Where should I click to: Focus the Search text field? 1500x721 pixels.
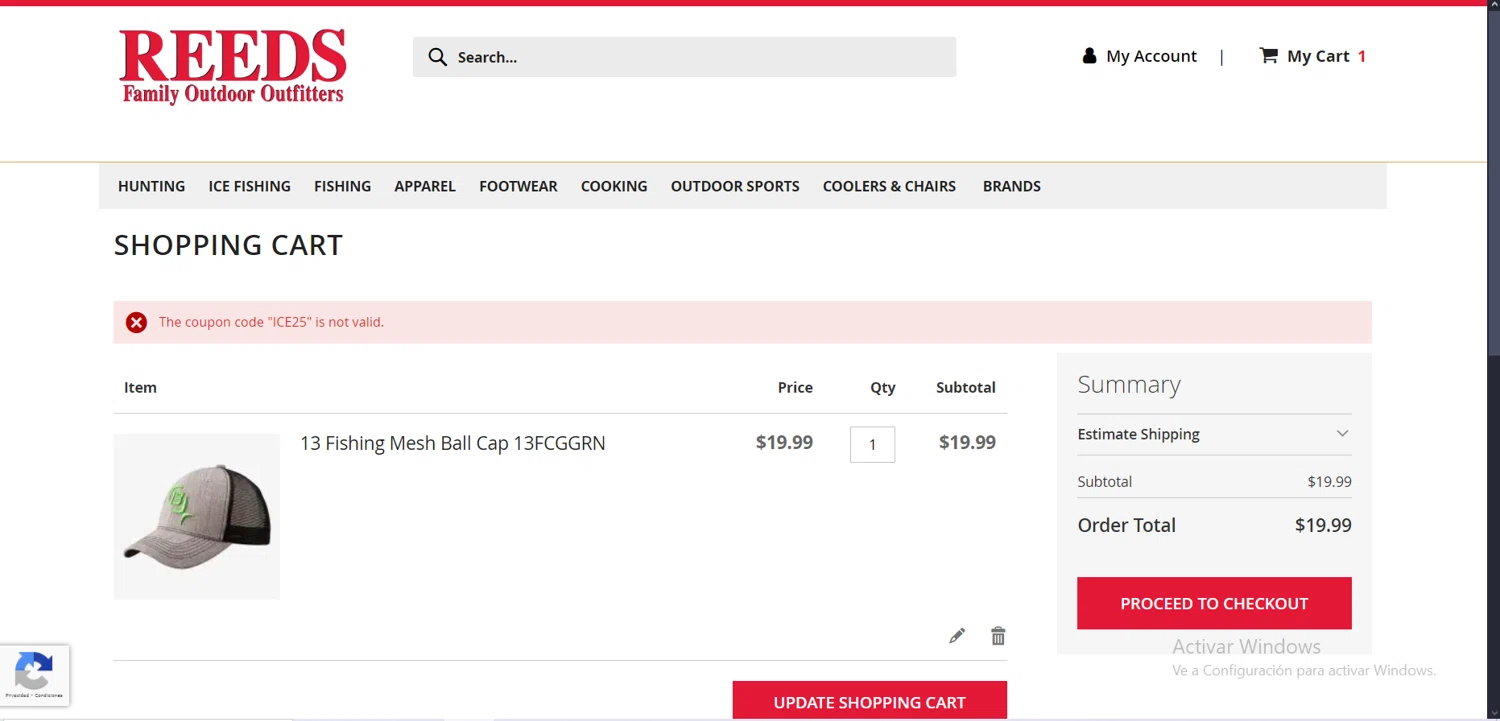pos(684,57)
